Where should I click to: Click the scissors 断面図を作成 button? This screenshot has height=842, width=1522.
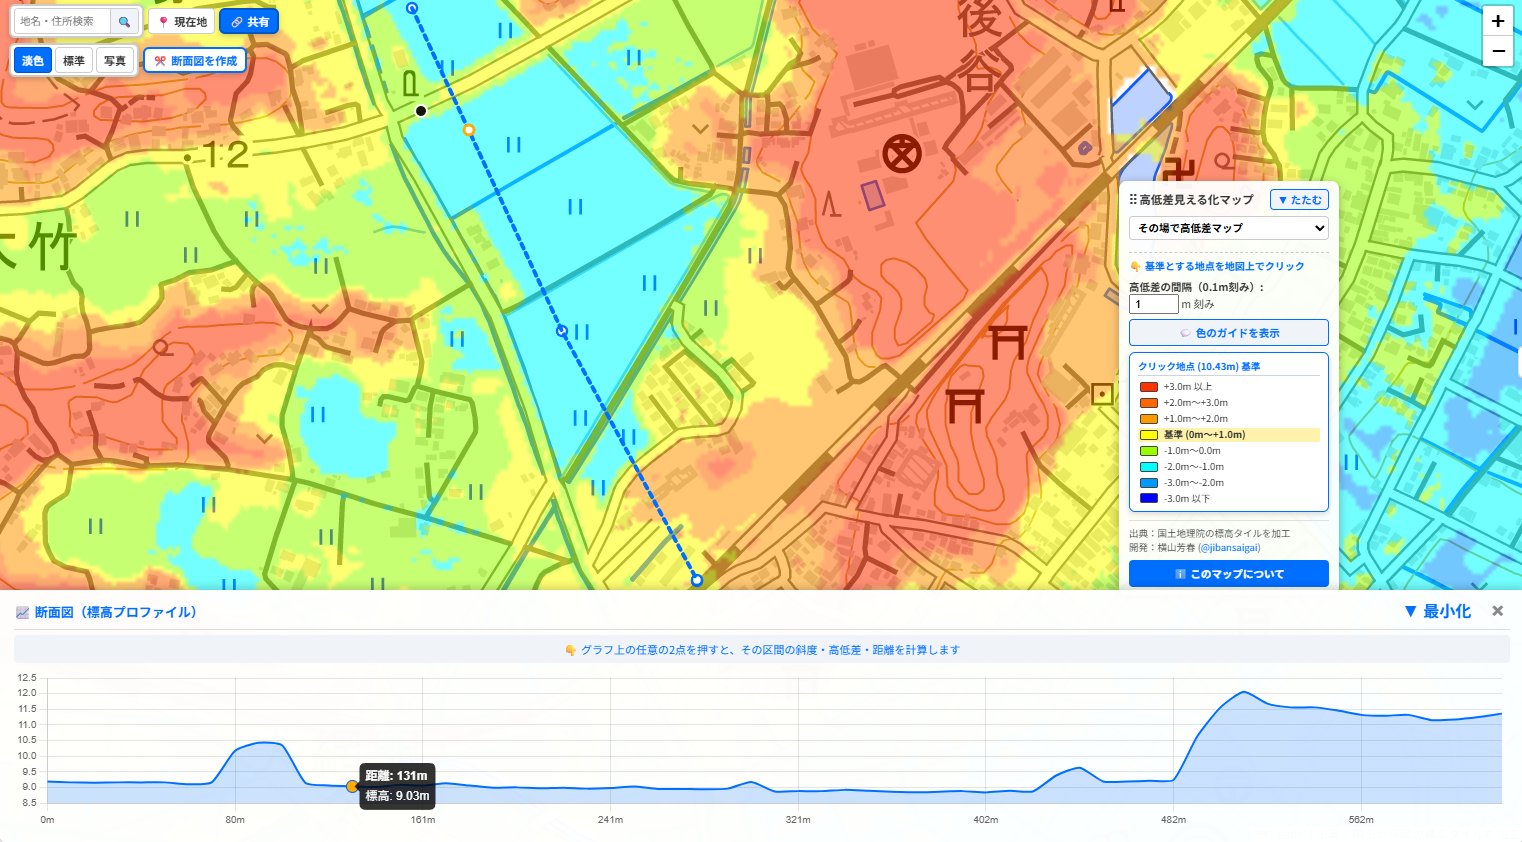click(x=195, y=60)
